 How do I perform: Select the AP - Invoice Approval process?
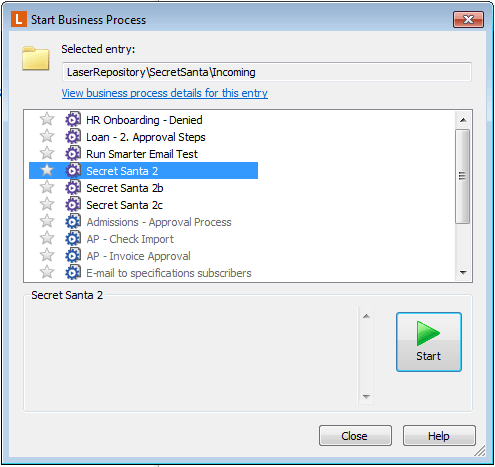pyautogui.click(x=138, y=256)
